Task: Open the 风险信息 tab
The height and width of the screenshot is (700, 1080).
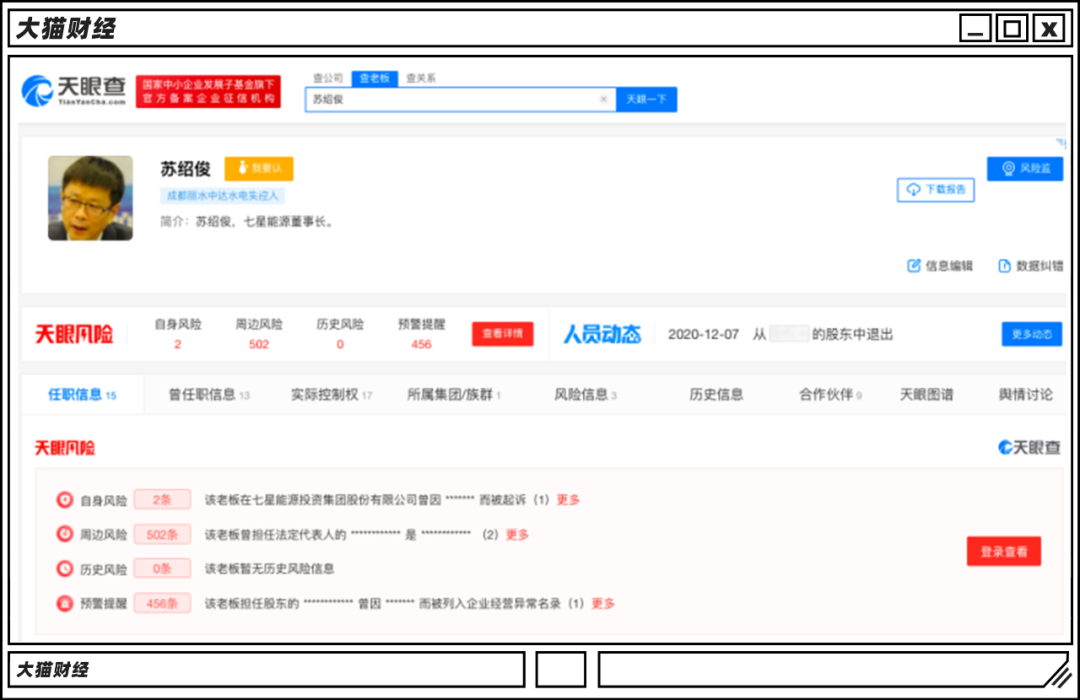Action: 585,394
